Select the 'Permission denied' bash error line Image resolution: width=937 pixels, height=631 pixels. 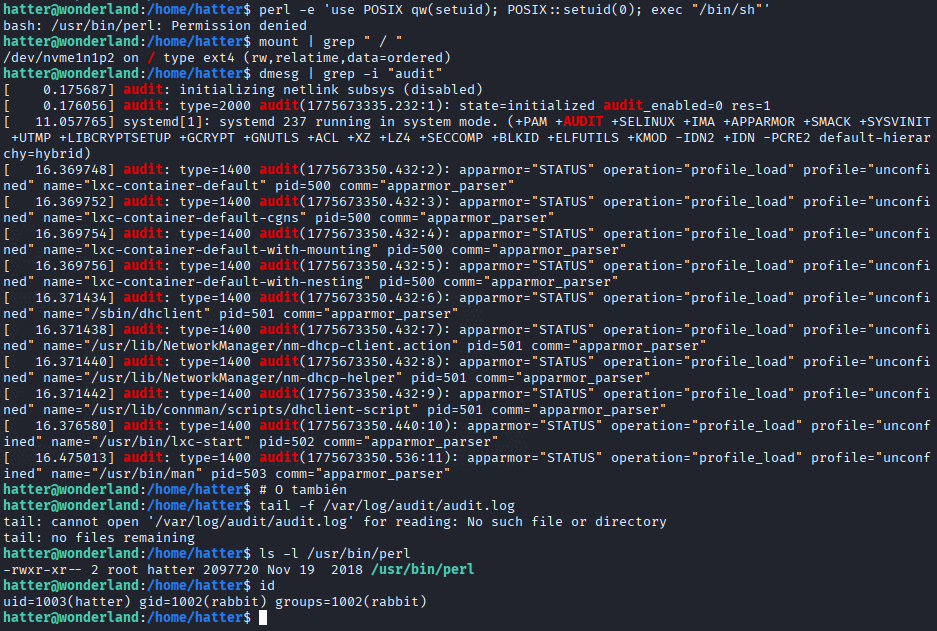coord(155,26)
